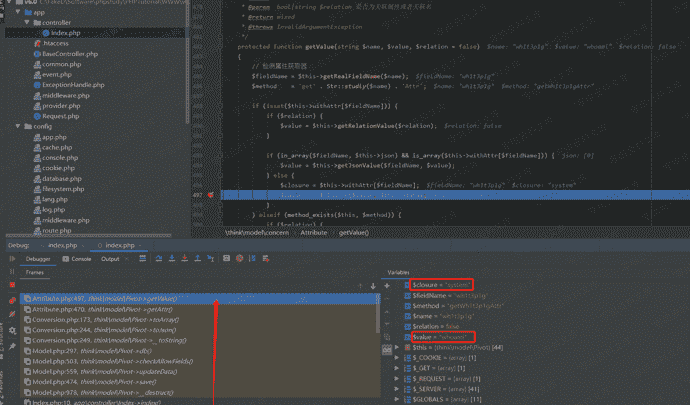Screen dimensions: 690x405
Task: Switch to the Output tab
Action: click(110, 259)
